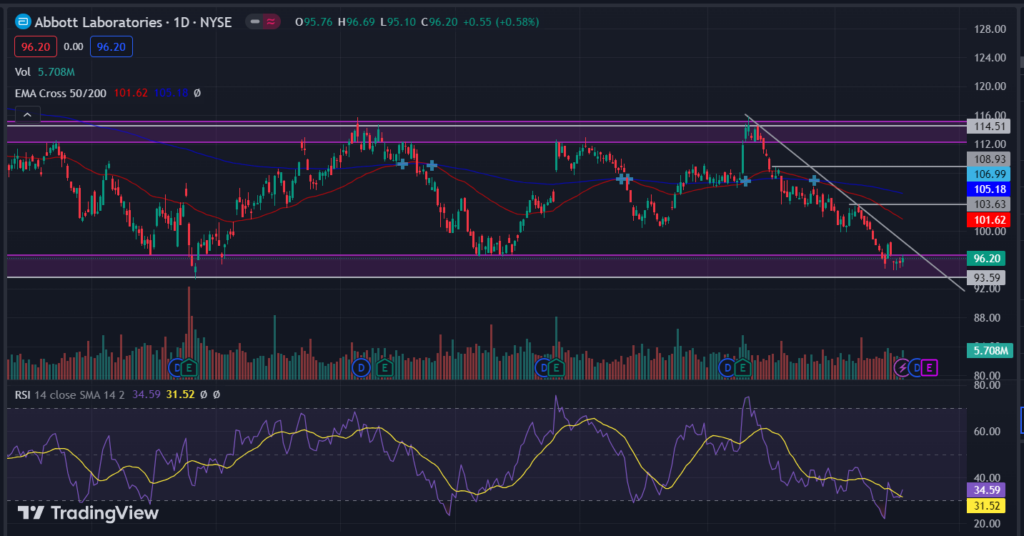Click the L95.10 low price value
This screenshot has height=536, width=1024.
point(398,22)
